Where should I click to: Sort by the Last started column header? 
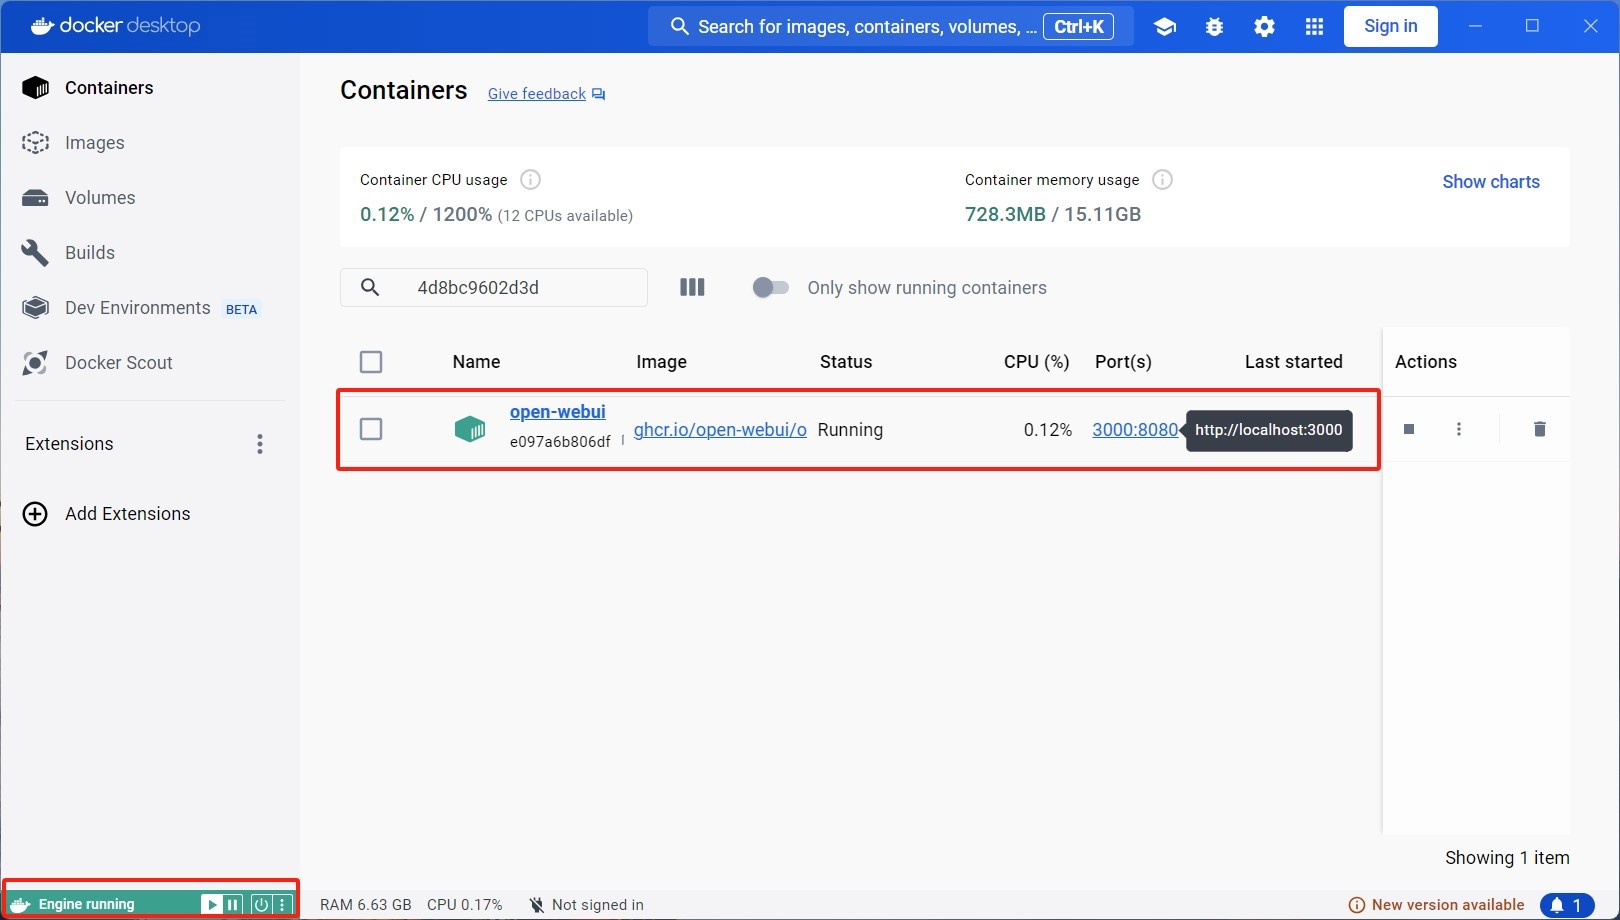coord(1294,362)
